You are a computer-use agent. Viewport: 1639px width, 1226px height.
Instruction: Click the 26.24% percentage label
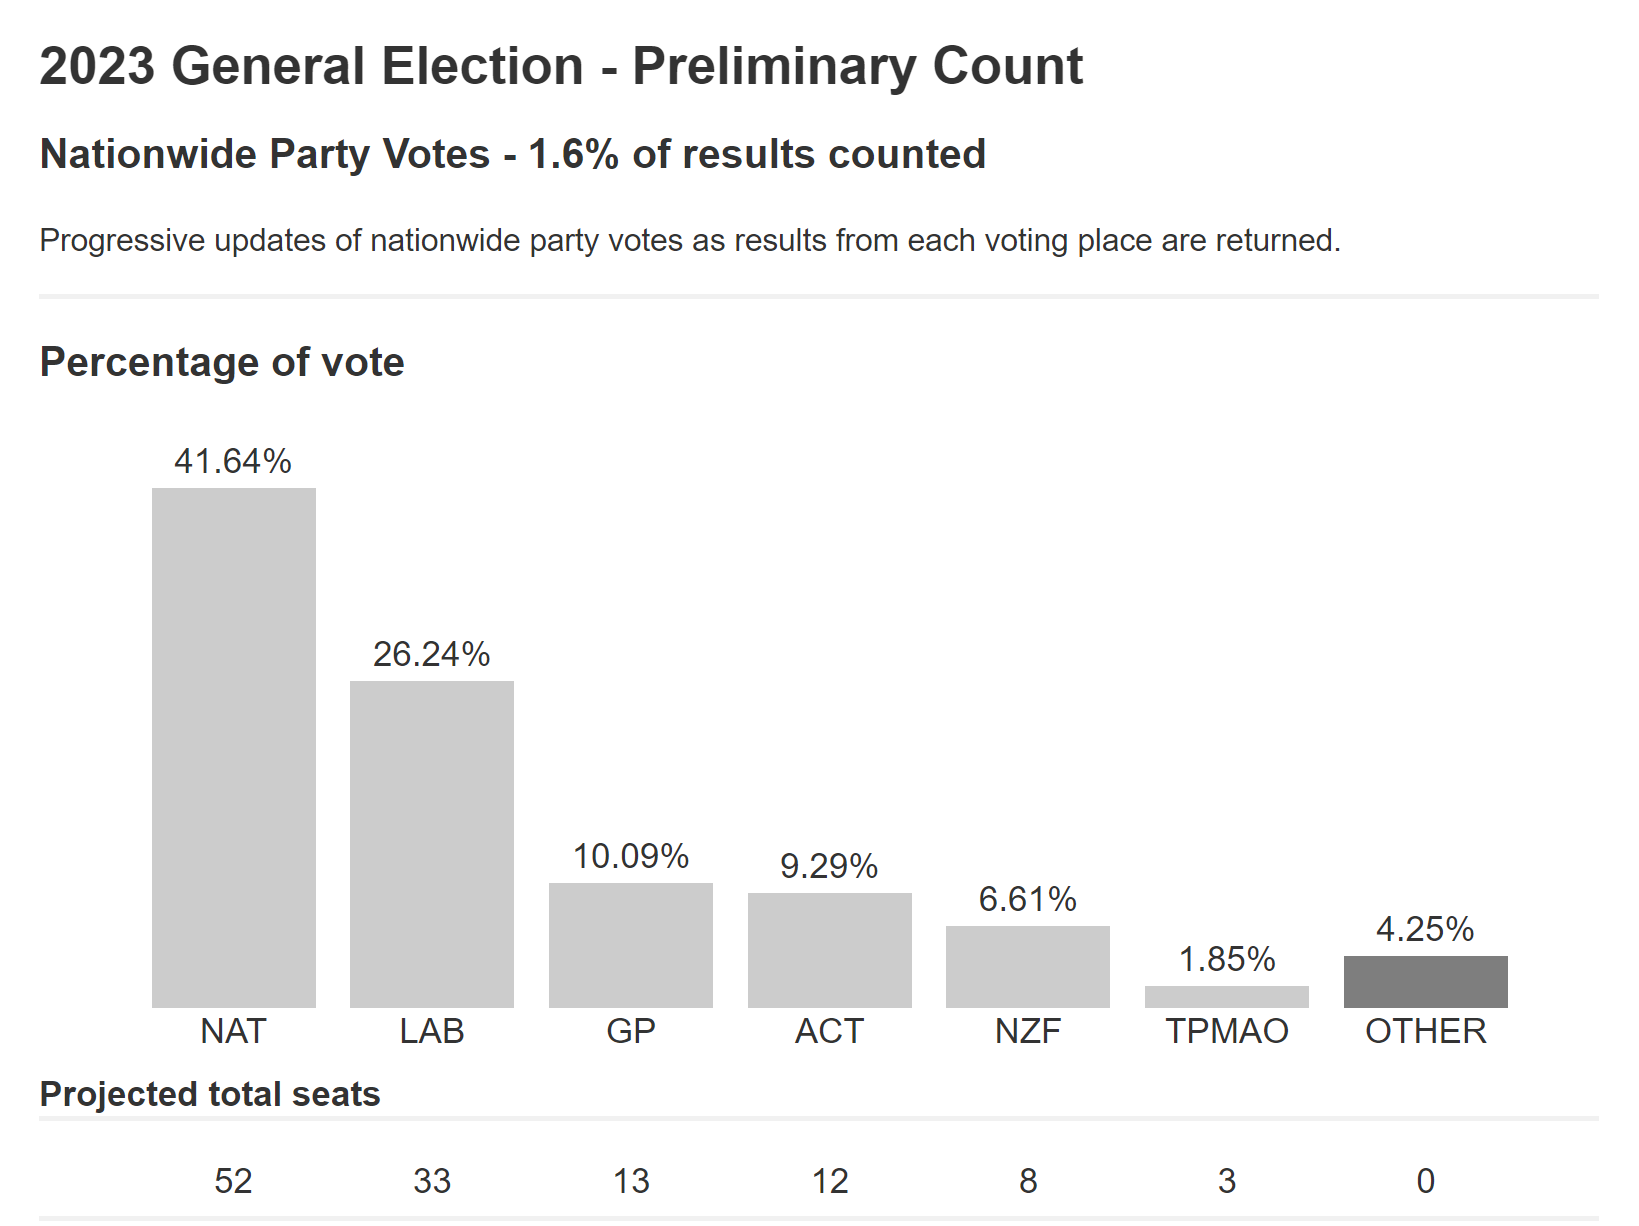coord(432,654)
